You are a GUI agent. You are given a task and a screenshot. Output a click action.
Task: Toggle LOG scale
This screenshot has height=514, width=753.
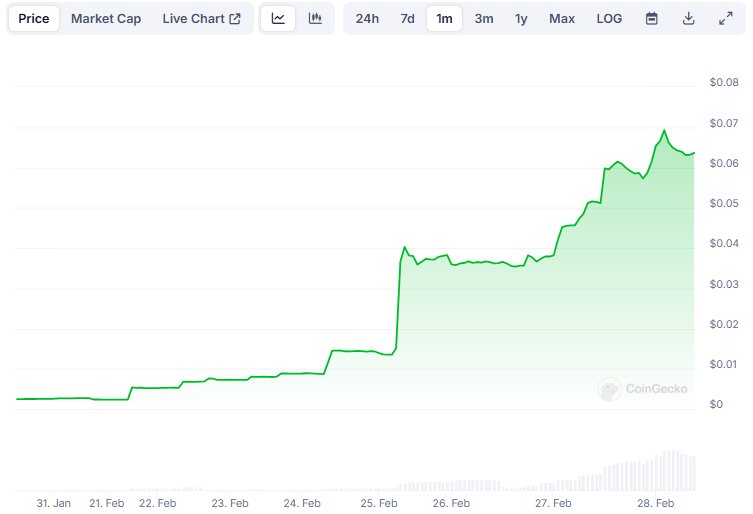[609, 19]
